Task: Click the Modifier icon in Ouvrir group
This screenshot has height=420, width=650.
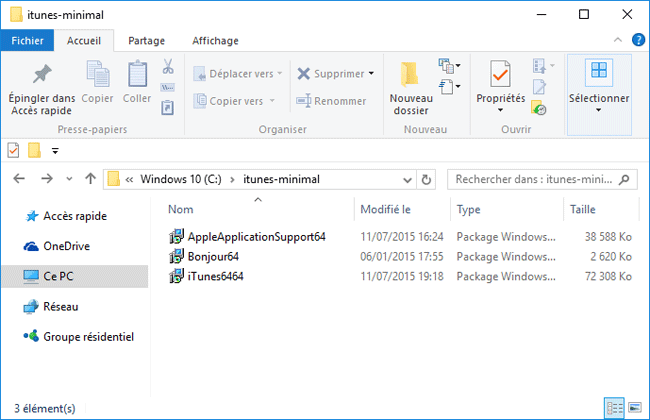Action: pos(539,87)
